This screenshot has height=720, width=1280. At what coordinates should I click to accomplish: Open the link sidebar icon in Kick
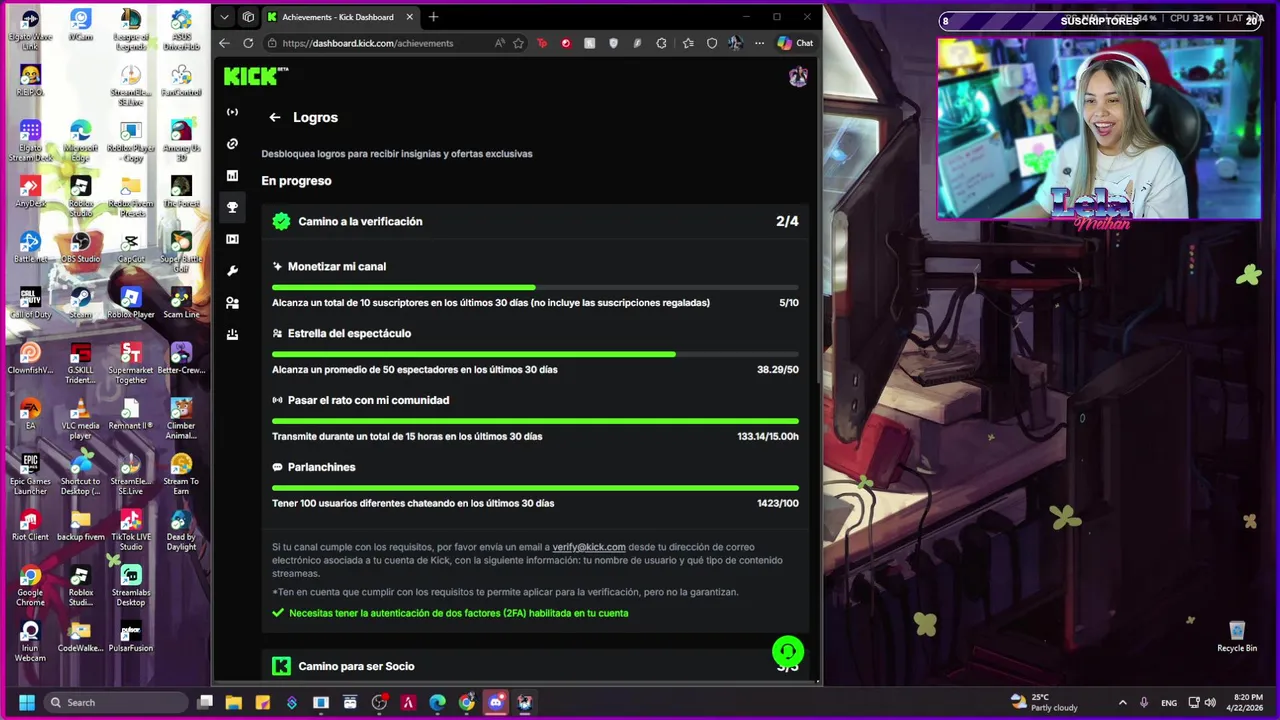tap(232, 144)
